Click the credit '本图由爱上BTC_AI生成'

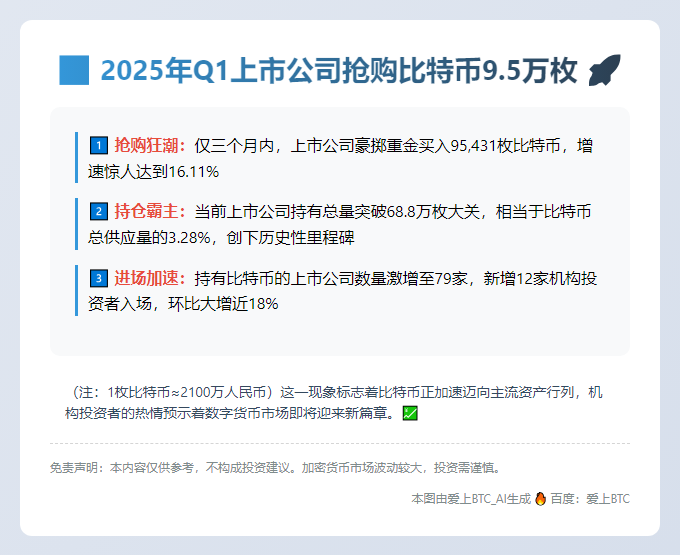click(x=471, y=499)
